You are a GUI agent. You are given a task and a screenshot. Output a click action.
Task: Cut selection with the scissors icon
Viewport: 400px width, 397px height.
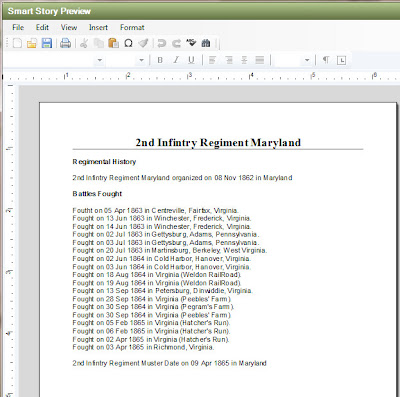click(x=84, y=43)
